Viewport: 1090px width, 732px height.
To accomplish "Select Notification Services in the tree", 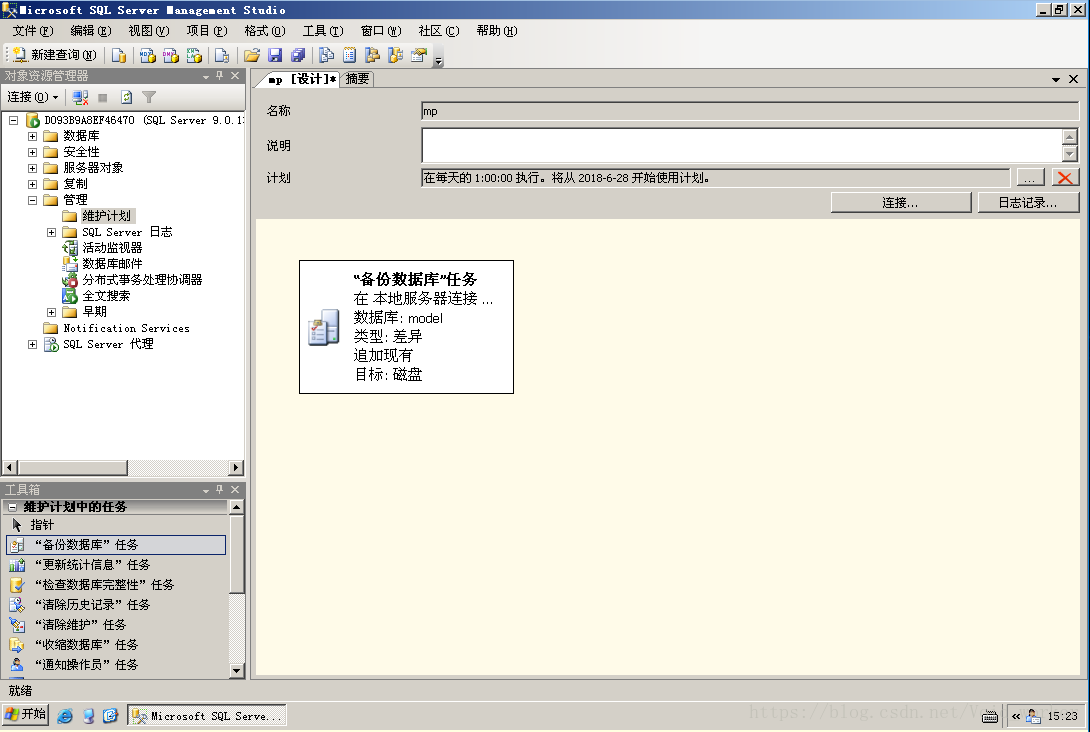I will (x=126, y=328).
